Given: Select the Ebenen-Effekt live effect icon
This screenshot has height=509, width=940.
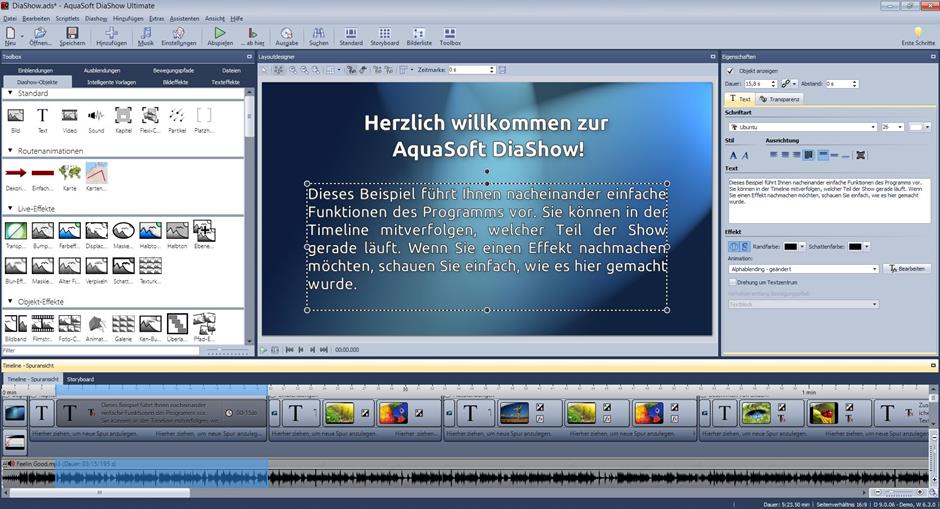Looking at the screenshot, I should tap(204, 230).
